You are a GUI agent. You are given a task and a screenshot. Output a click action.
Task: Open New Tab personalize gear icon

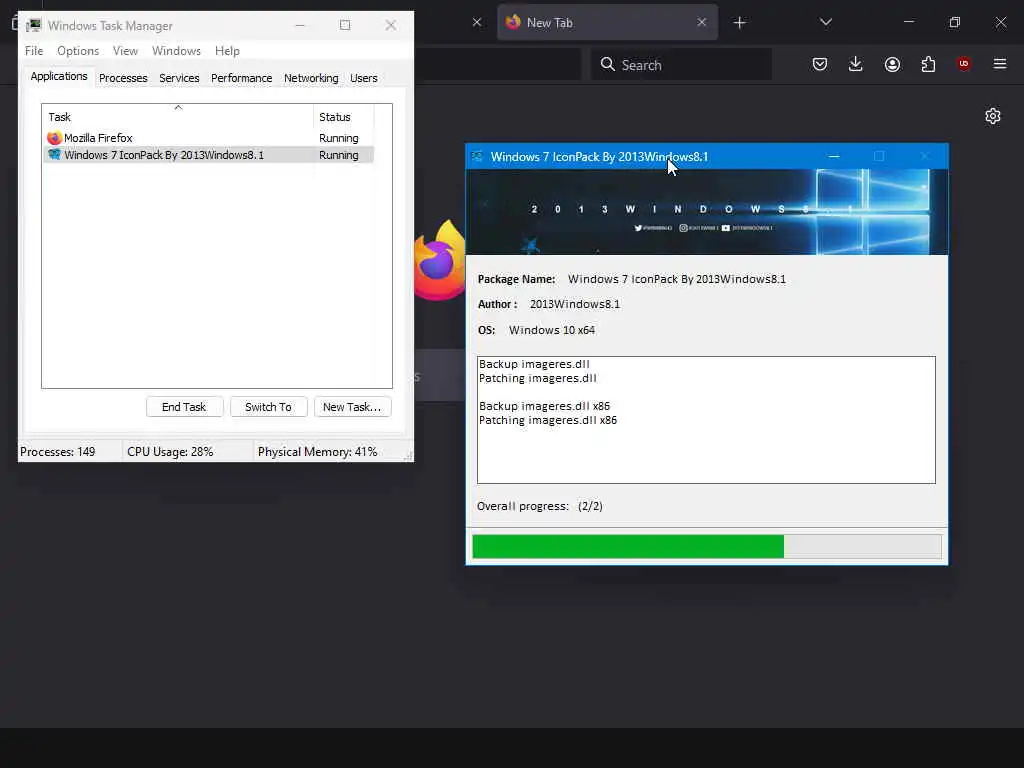pos(993,116)
